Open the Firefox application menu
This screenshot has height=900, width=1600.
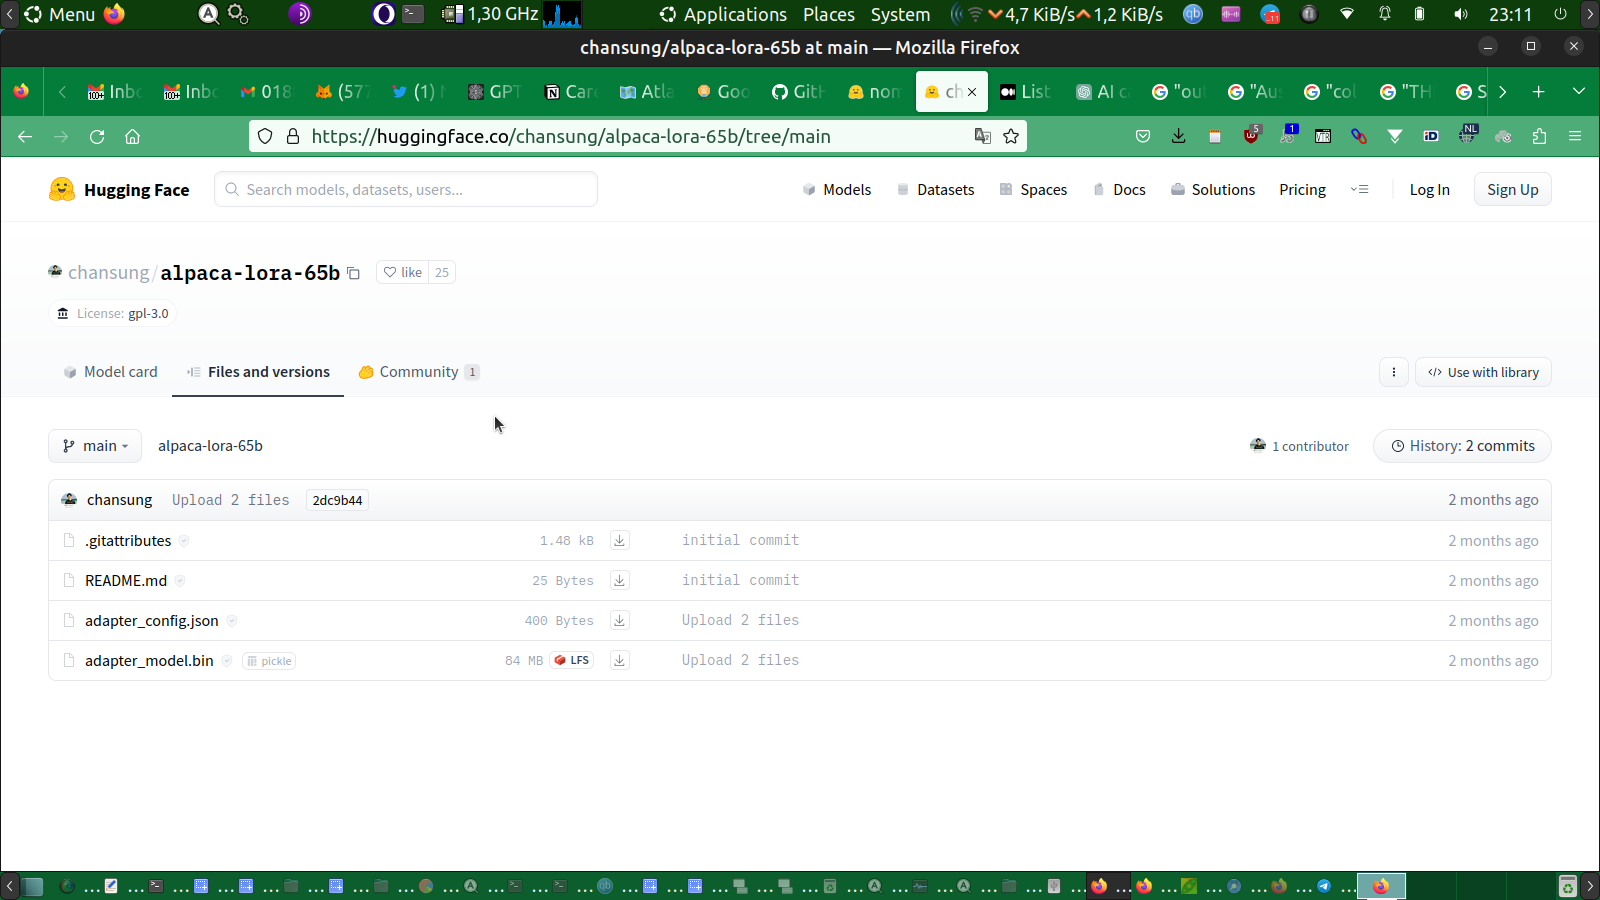(1575, 136)
